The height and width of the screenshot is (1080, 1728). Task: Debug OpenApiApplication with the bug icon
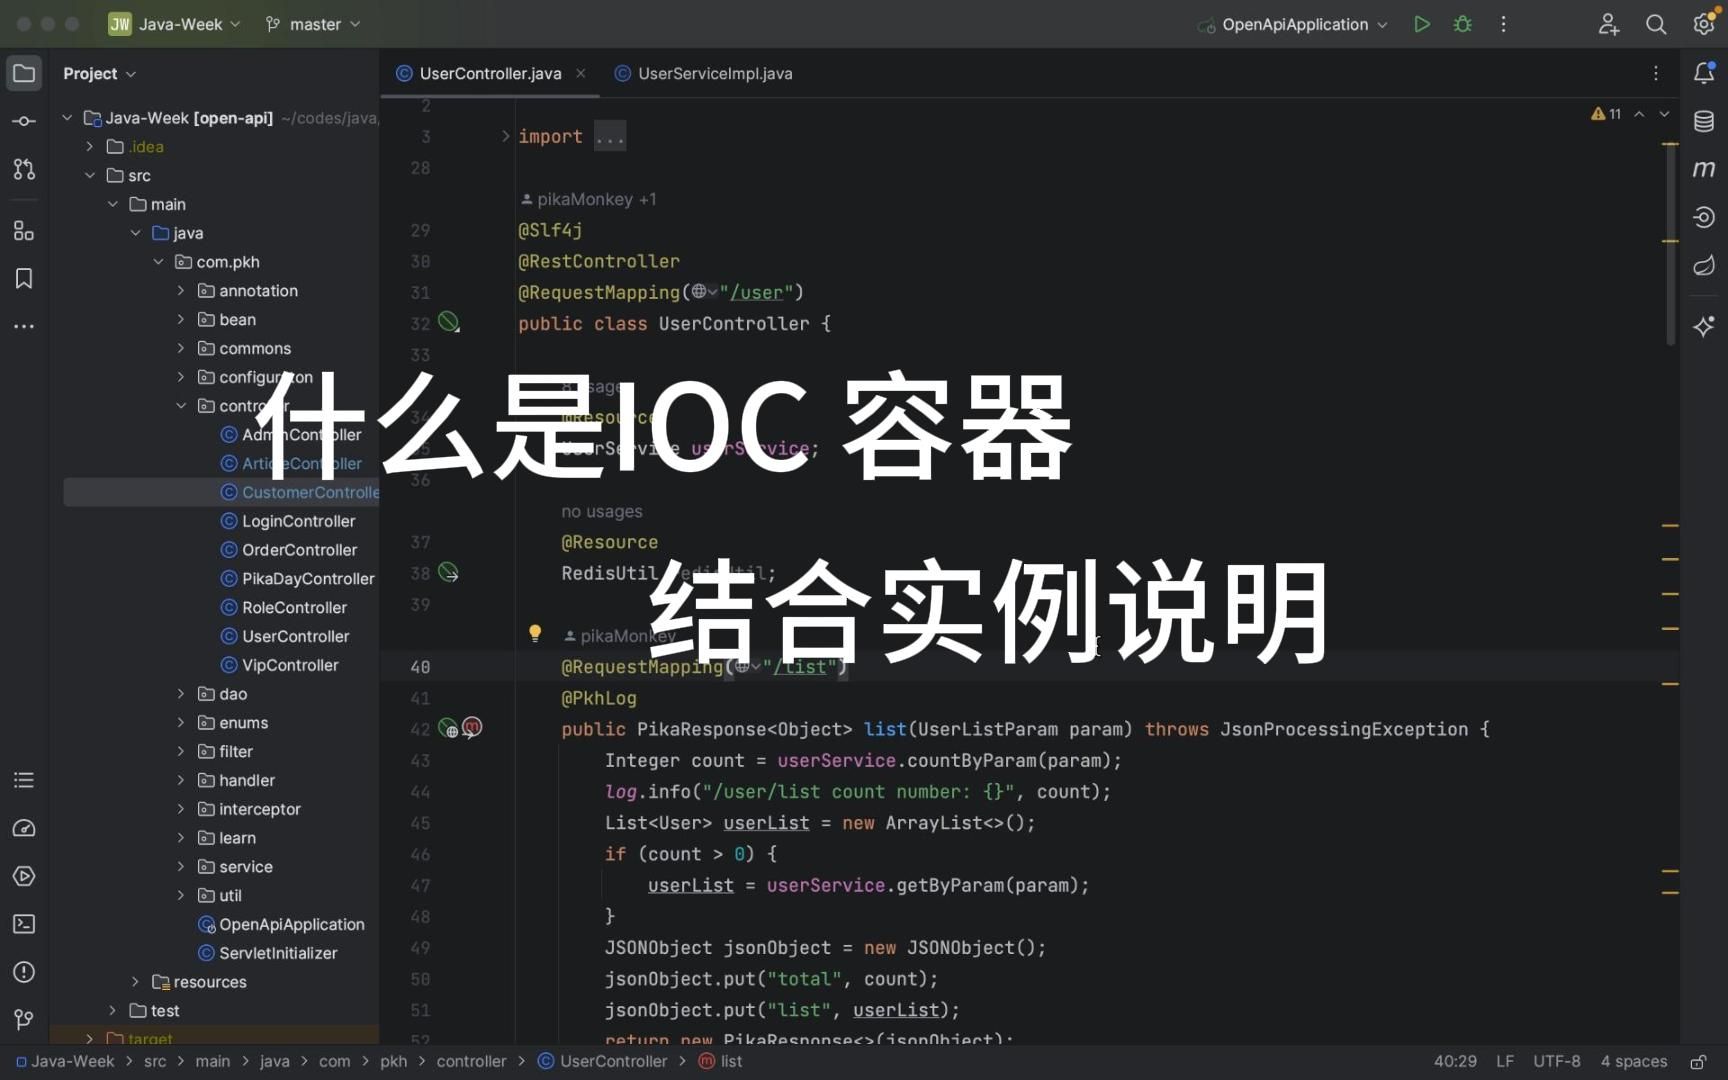coord(1463,24)
